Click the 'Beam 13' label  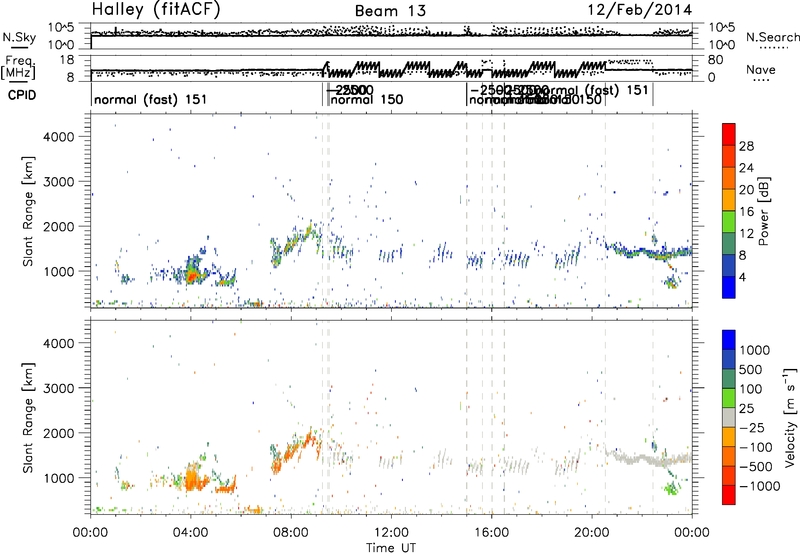(390, 11)
